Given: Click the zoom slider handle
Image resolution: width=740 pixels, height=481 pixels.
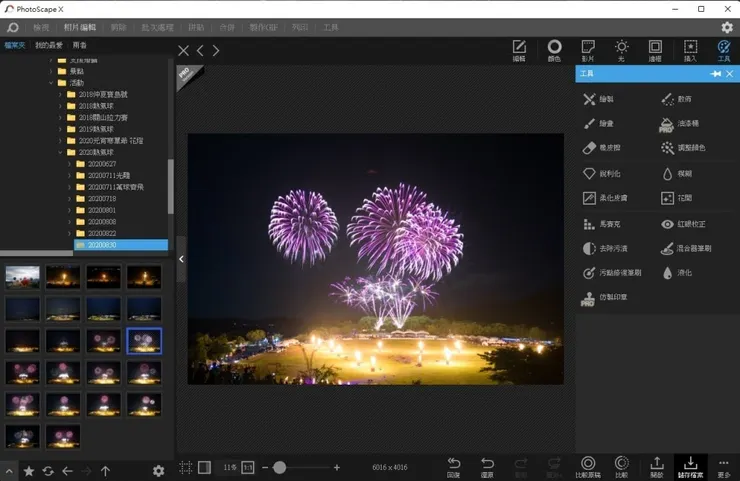Looking at the screenshot, I should point(279,467).
